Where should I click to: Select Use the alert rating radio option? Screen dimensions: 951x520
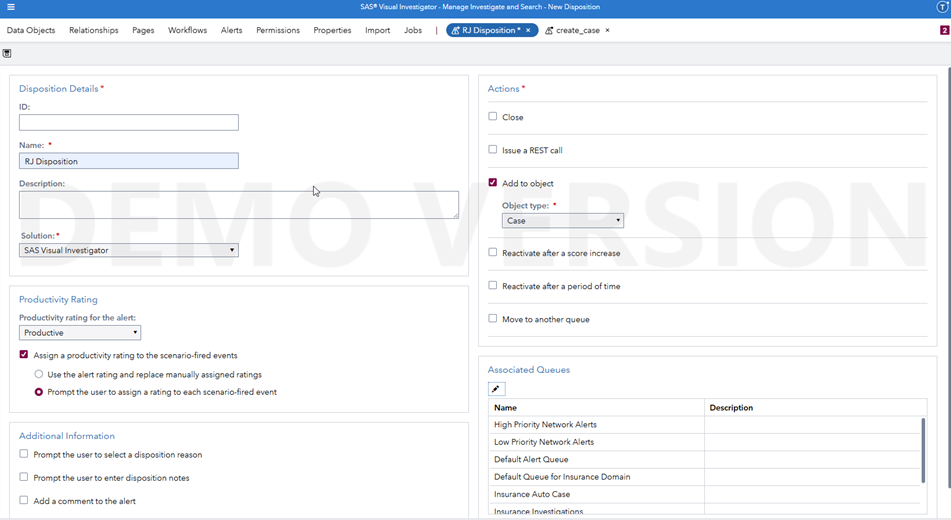click(39, 374)
